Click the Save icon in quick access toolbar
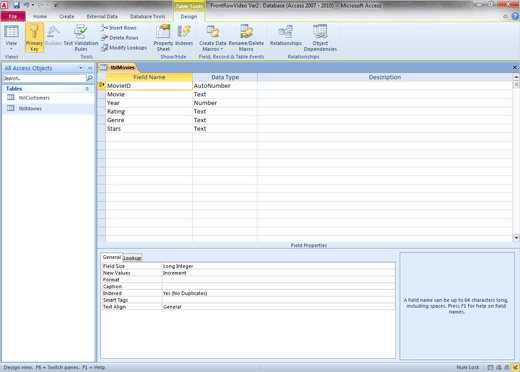 coord(16,5)
